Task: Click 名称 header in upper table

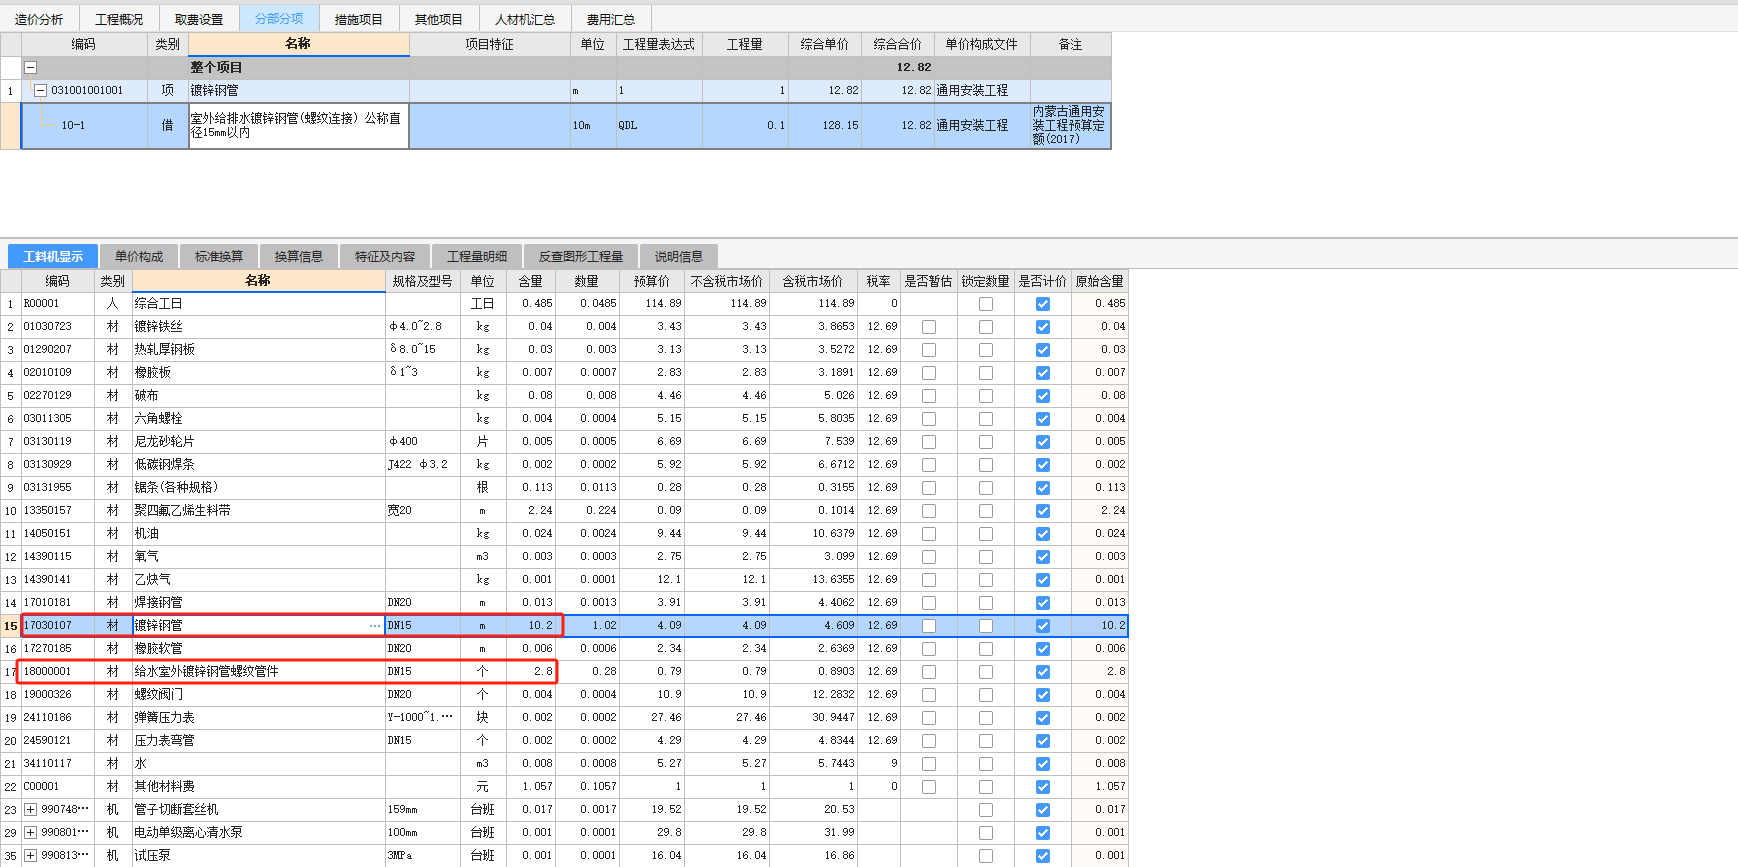Action: pyautogui.click(x=298, y=44)
